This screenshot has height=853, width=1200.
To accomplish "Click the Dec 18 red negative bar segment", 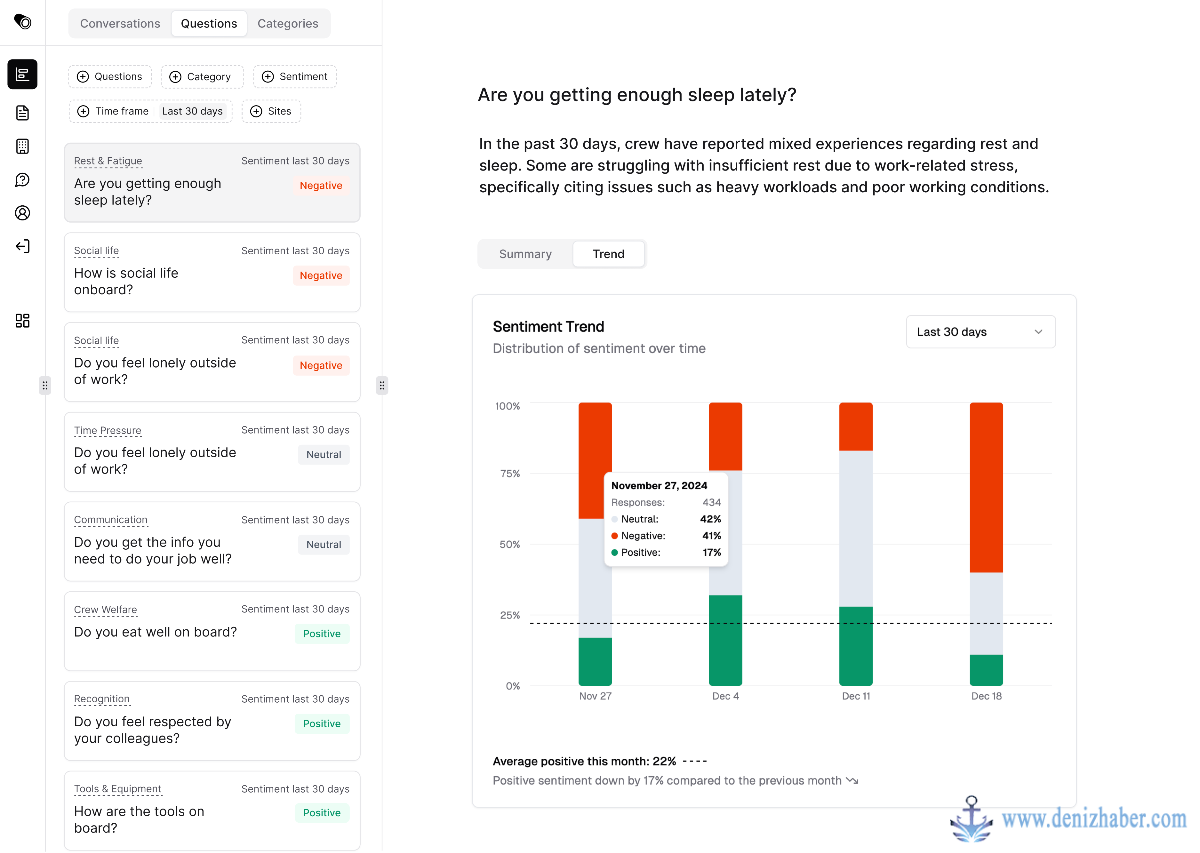I will pos(986,487).
